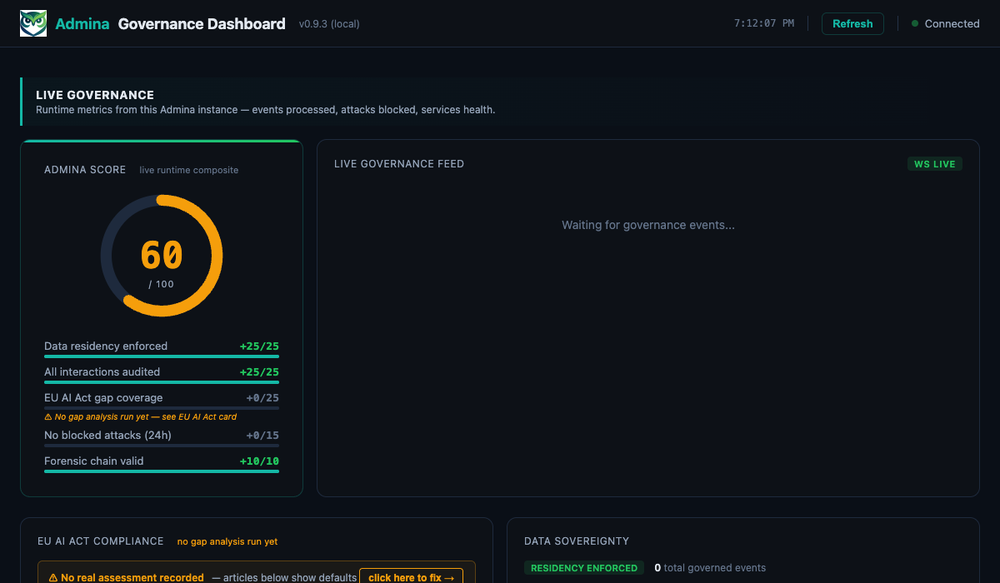Click the 'Governance Dashboard' title
The height and width of the screenshot is (583, 1000).
tap(202, 24)
